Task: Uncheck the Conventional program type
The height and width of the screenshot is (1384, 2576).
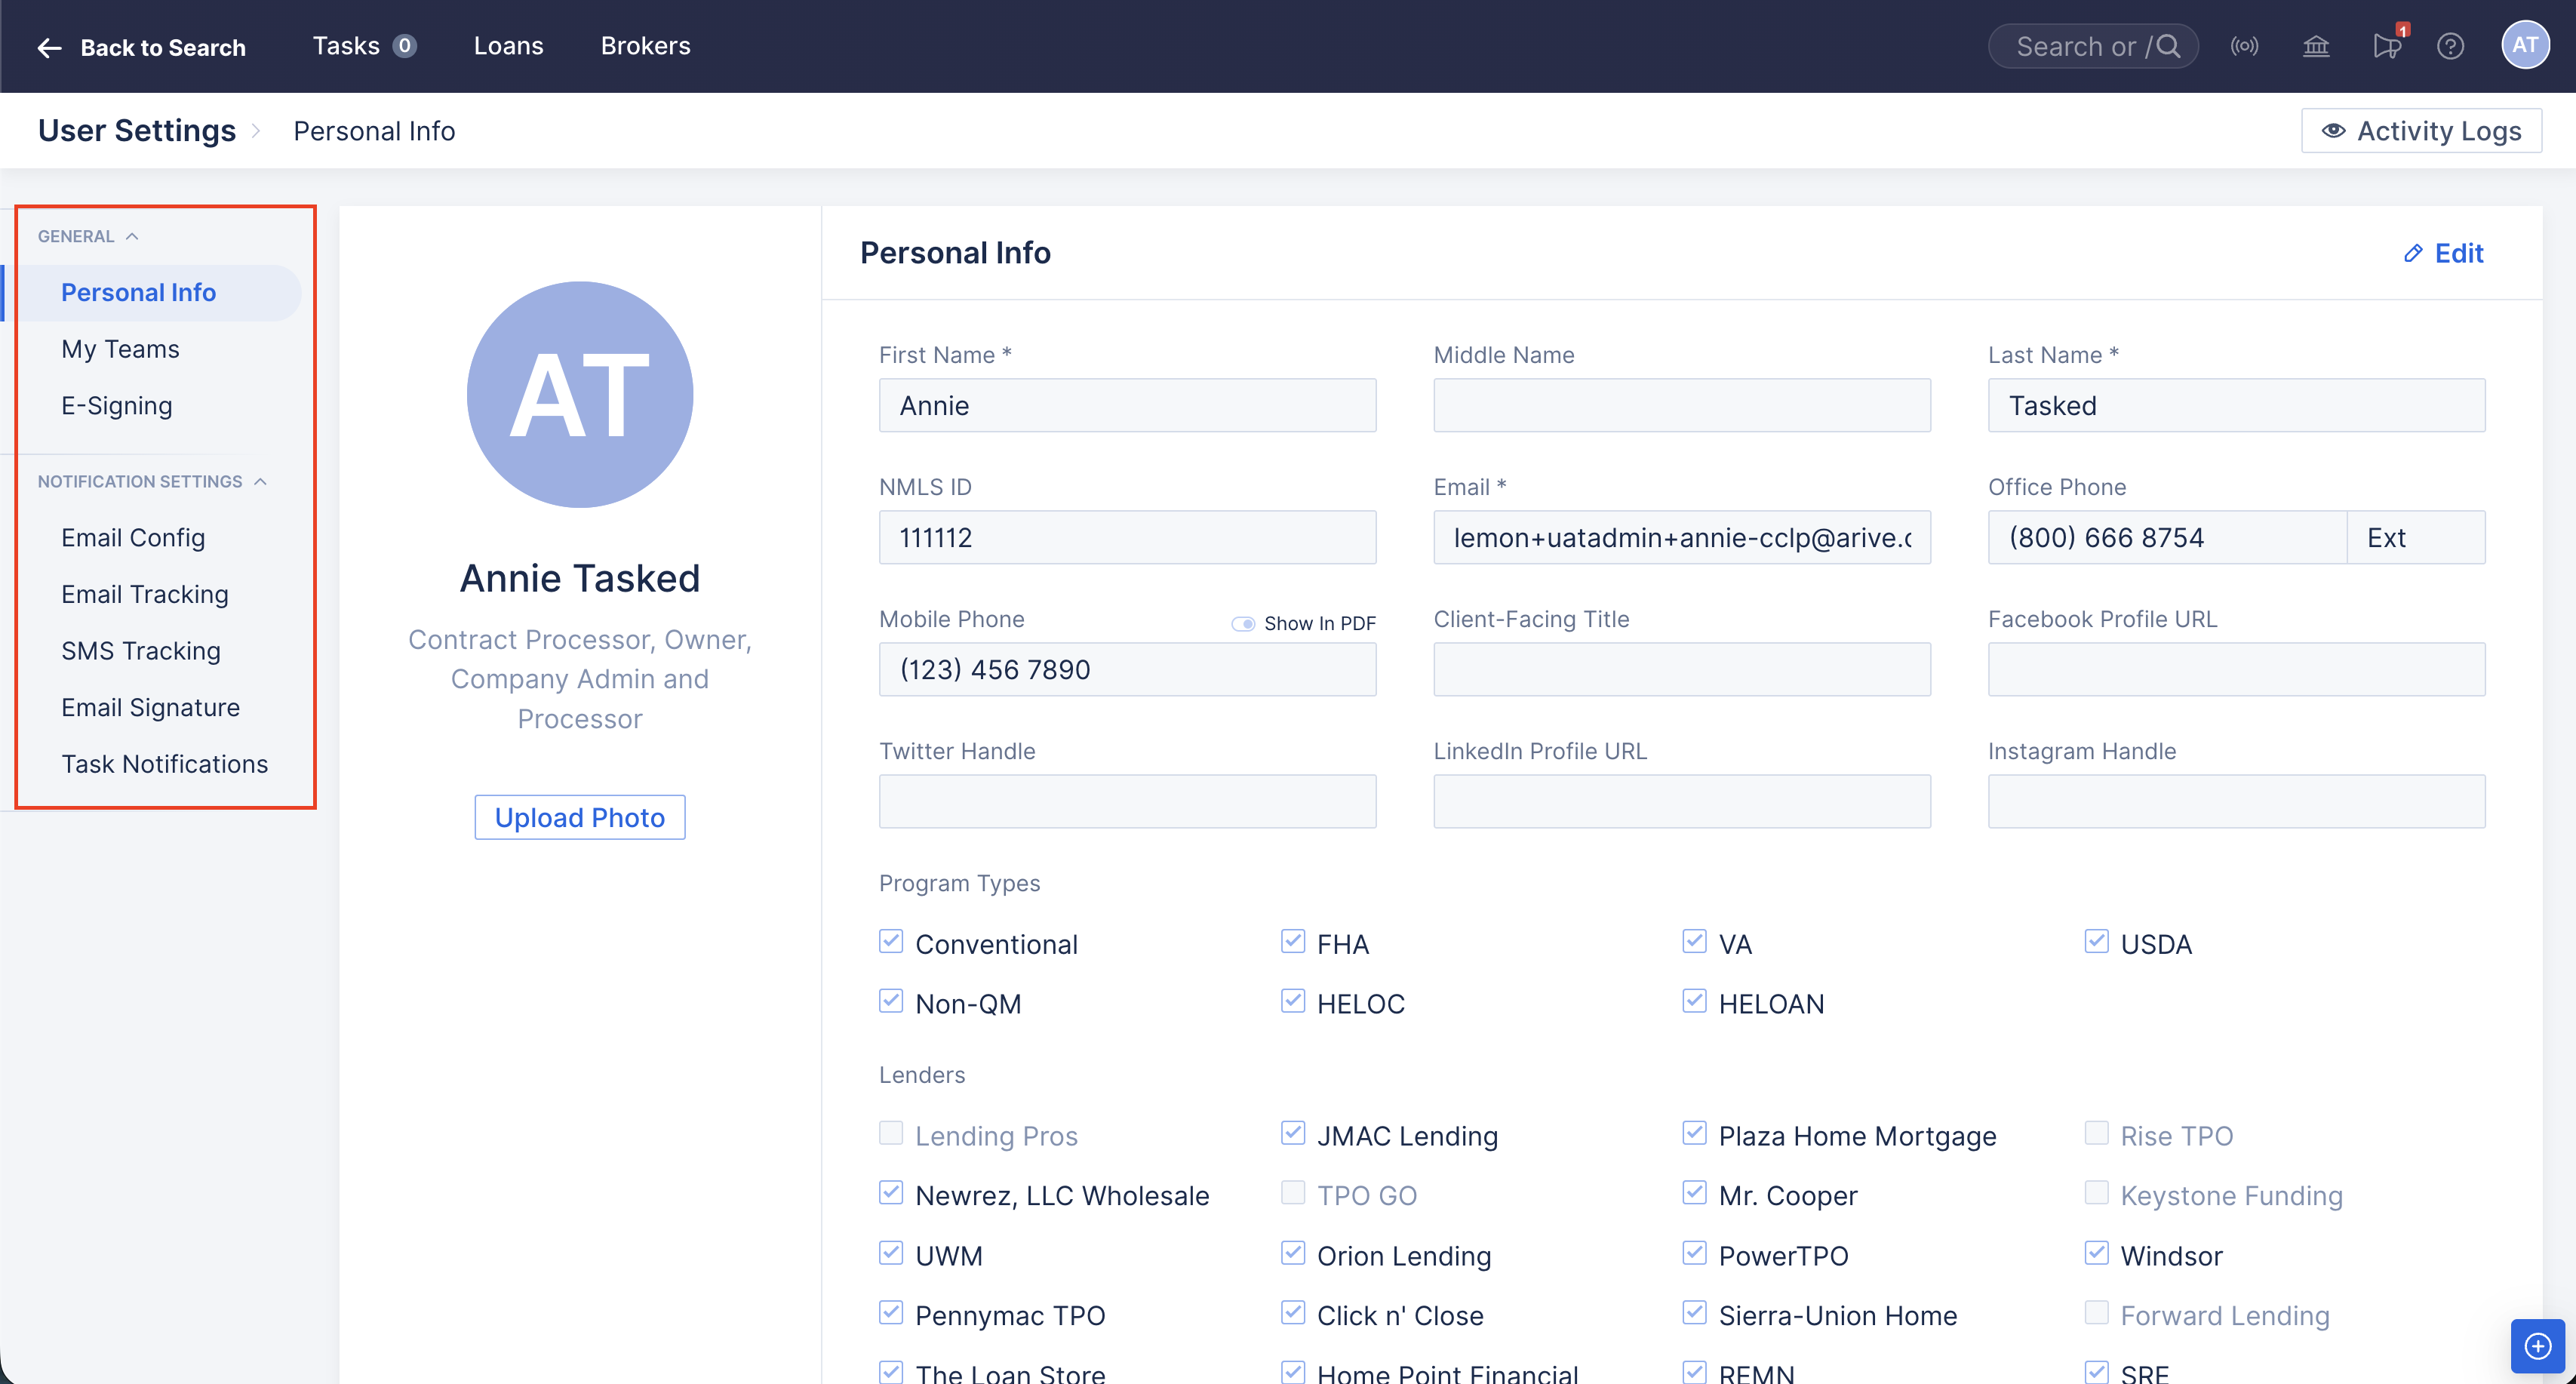Action: point(891,941)
